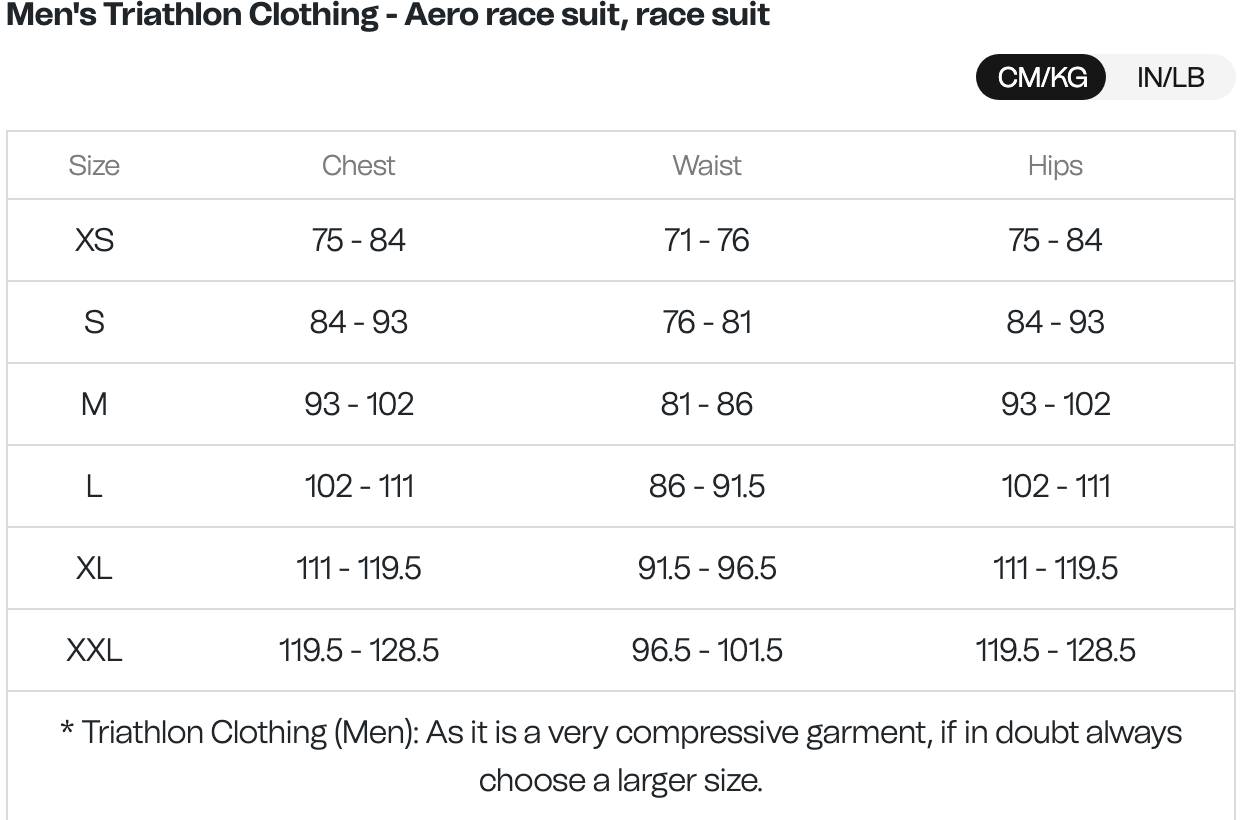
Task: Click the Hips column header
Action: pos(1055,165)
